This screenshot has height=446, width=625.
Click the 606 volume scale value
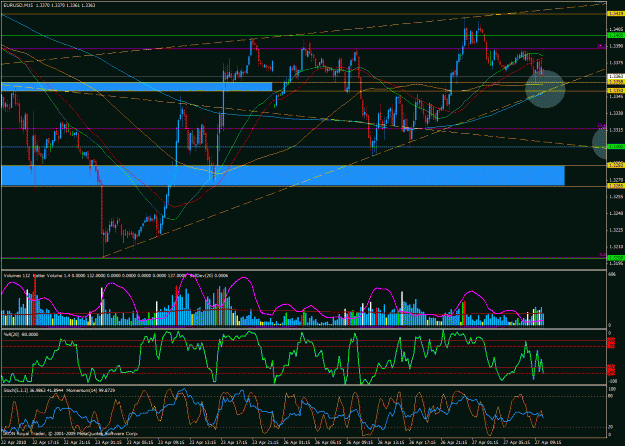612,274
